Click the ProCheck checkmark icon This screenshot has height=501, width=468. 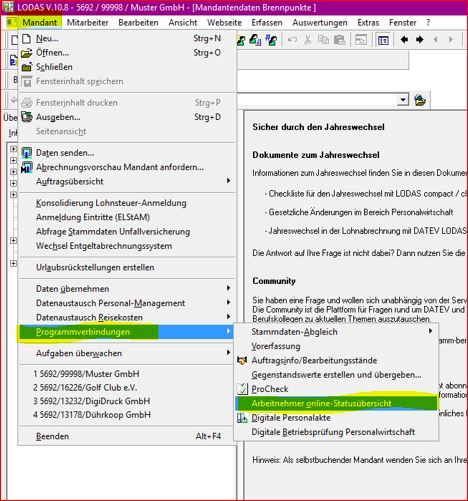click(242, 389)
